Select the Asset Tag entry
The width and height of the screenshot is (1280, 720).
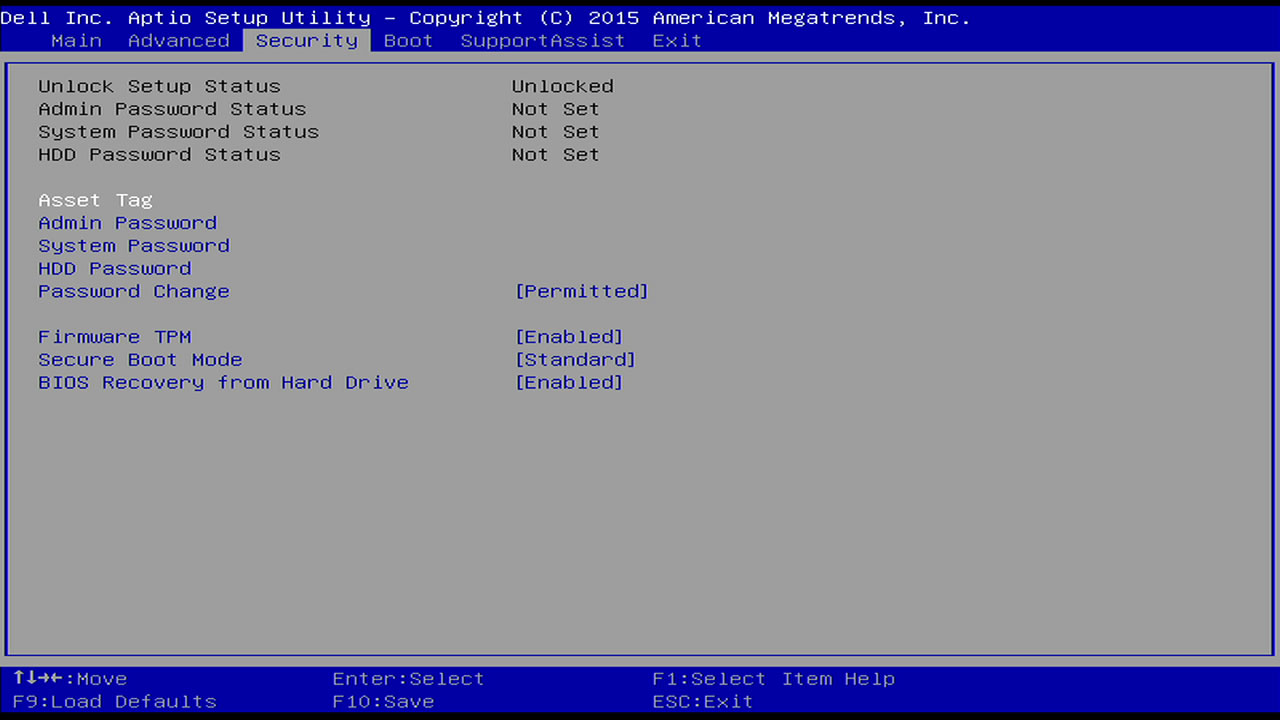(x=95, y=200)
